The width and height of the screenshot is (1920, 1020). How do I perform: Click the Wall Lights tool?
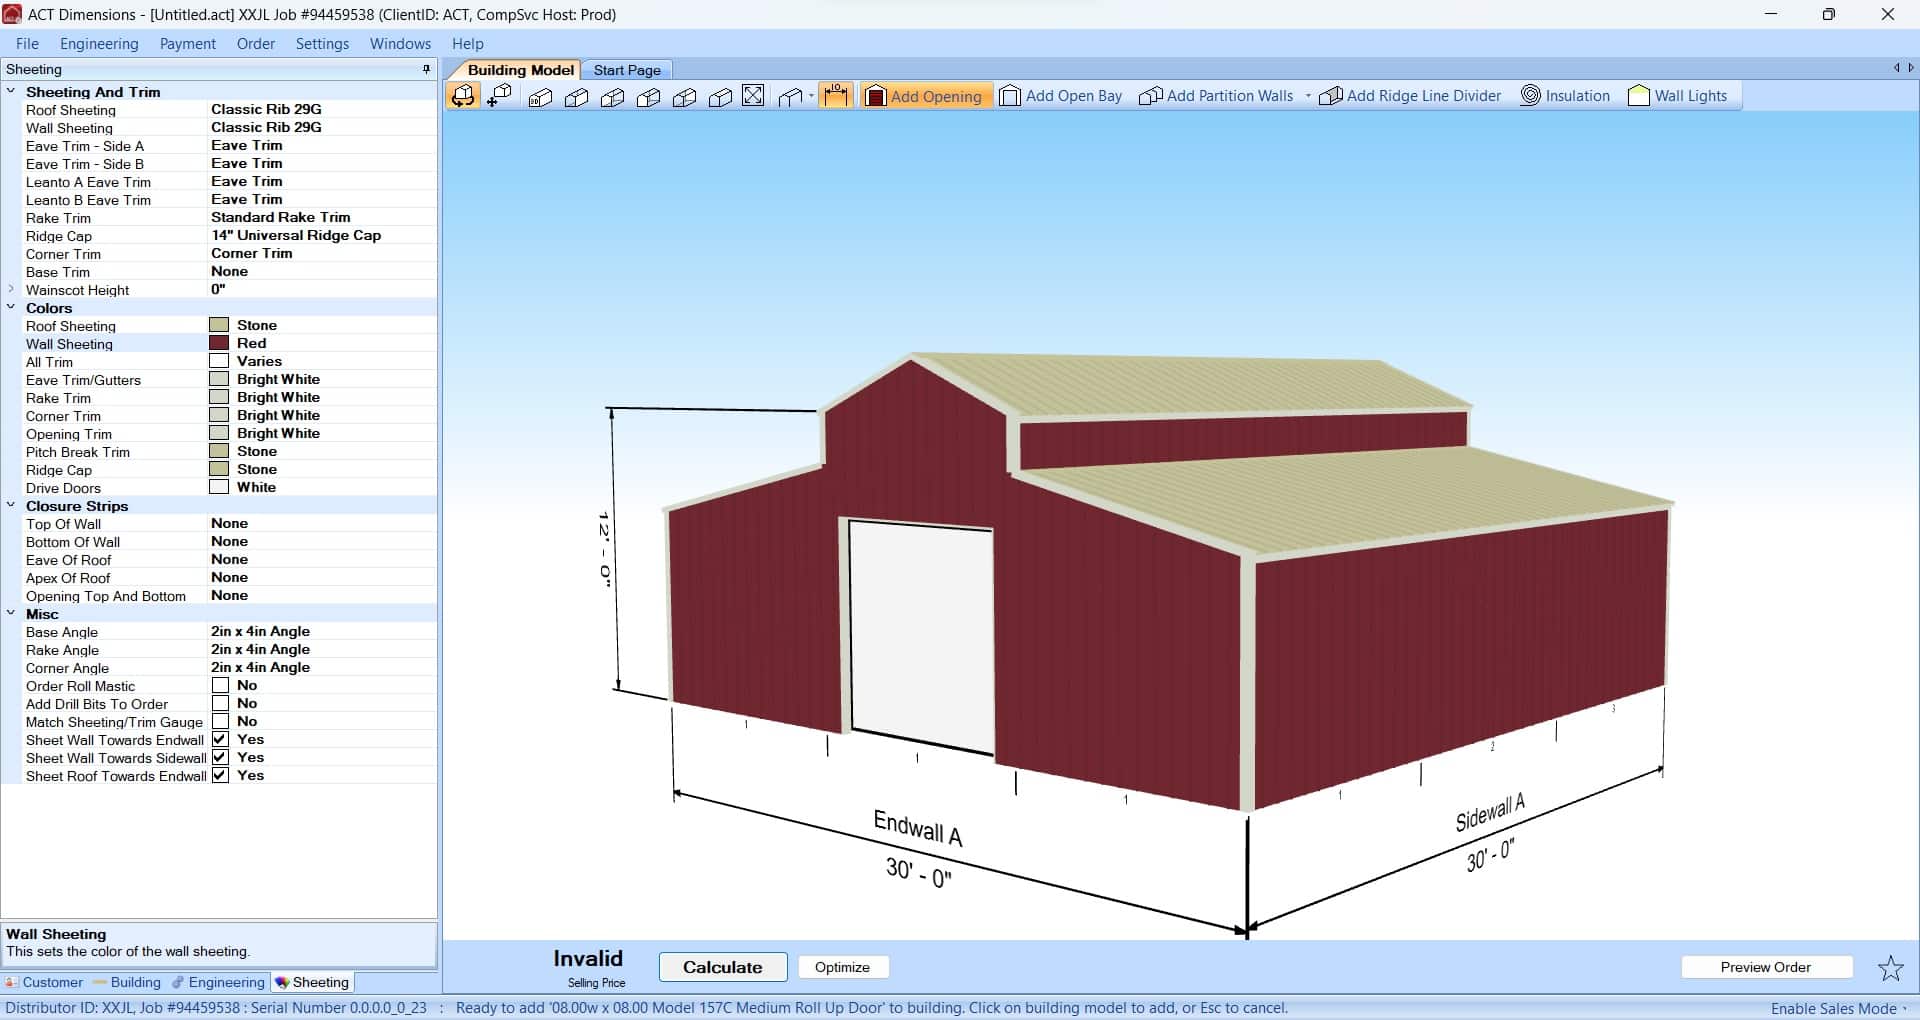point(1677,96)
